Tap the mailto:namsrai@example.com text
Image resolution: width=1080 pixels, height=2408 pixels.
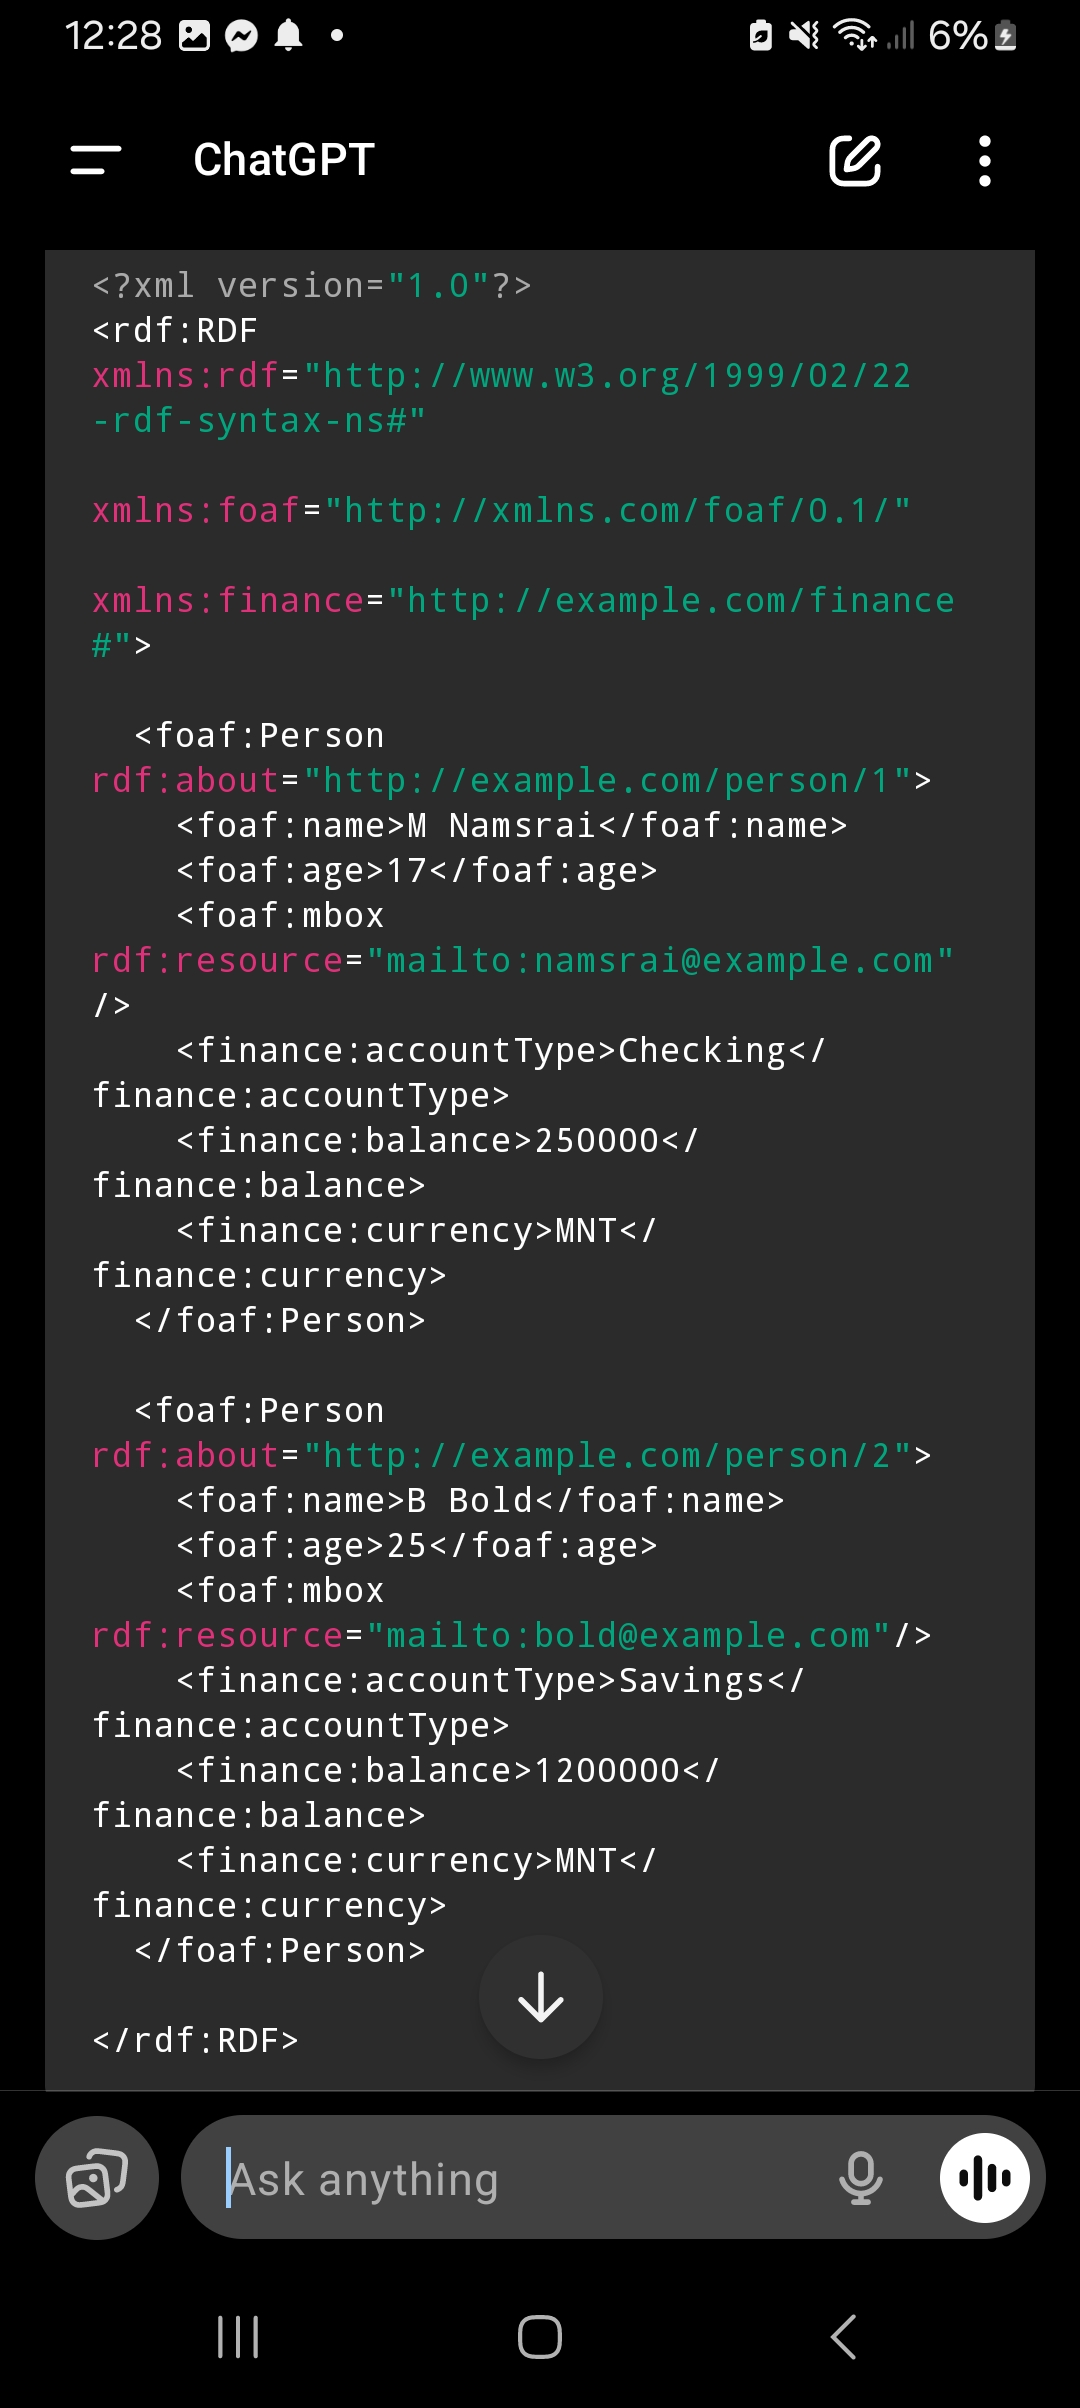click(660, 961)
